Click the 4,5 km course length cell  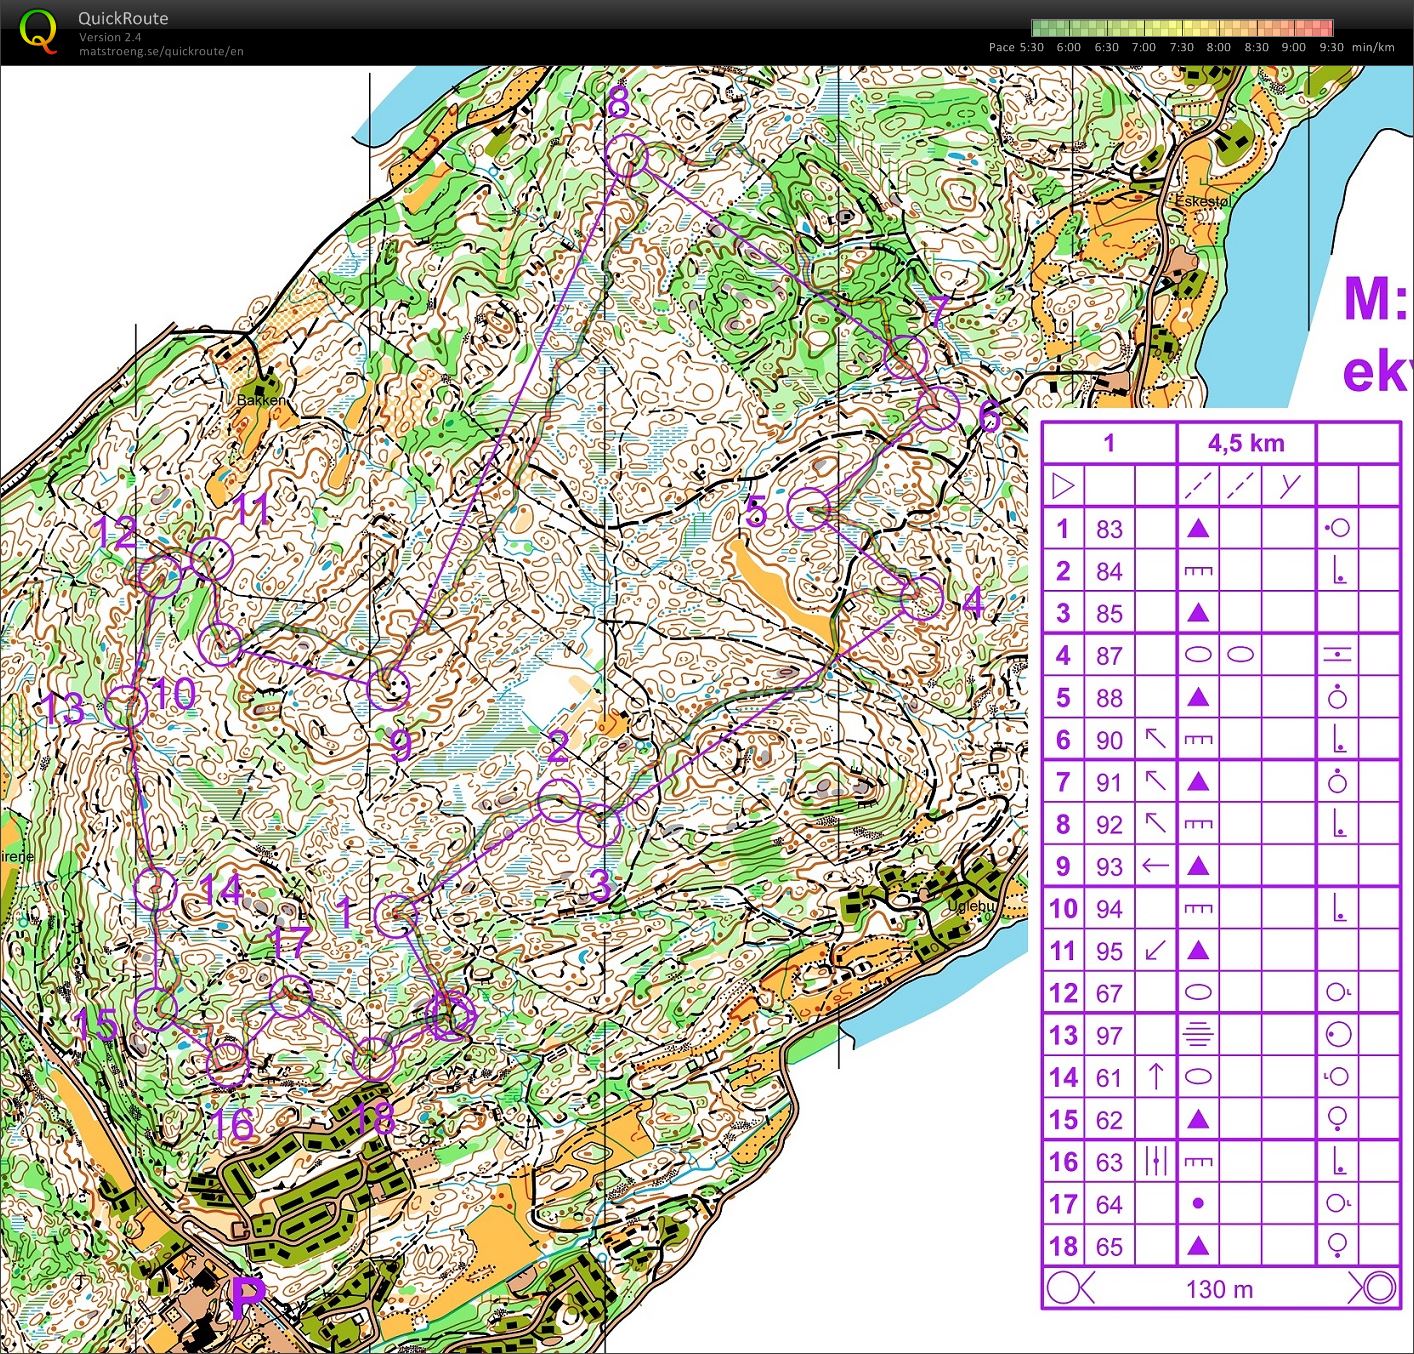pos(1246,443)
